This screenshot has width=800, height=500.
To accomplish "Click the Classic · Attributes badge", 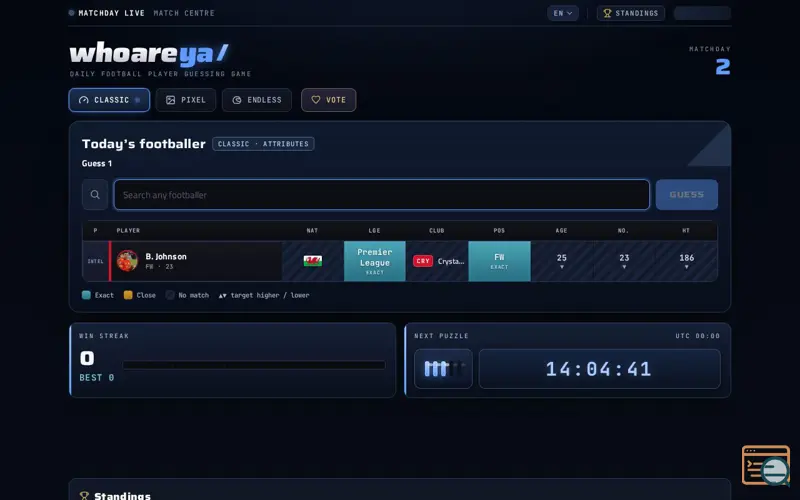I will (x=263, y=144).
